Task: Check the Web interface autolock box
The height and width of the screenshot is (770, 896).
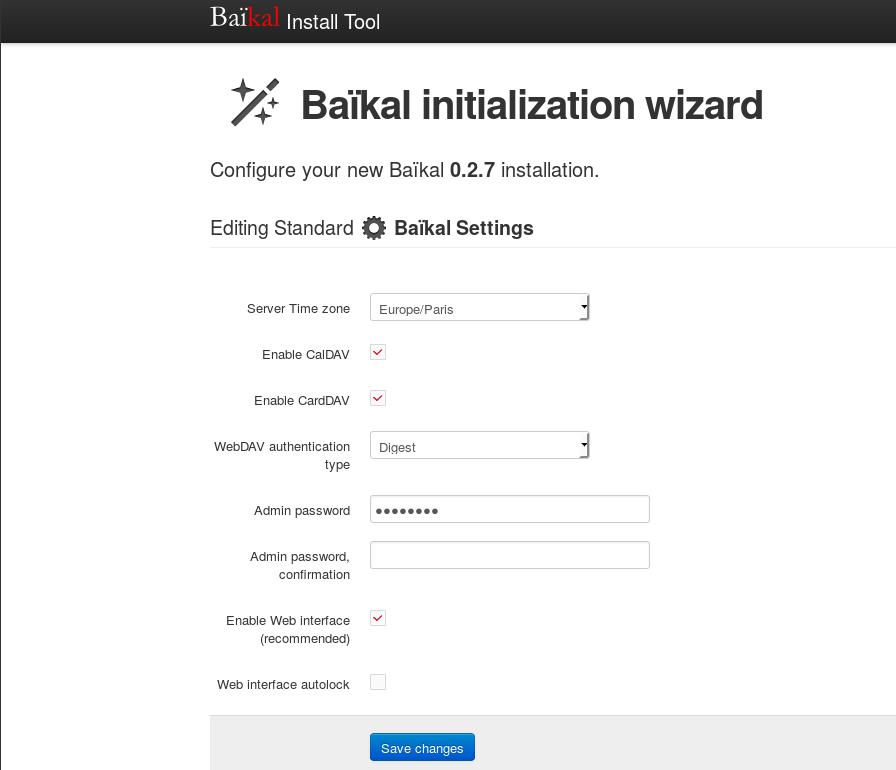Action: point(378,682)
